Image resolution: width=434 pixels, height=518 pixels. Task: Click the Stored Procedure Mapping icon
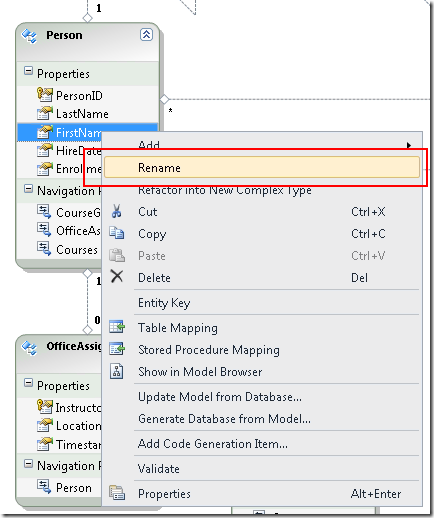[117, 349]
